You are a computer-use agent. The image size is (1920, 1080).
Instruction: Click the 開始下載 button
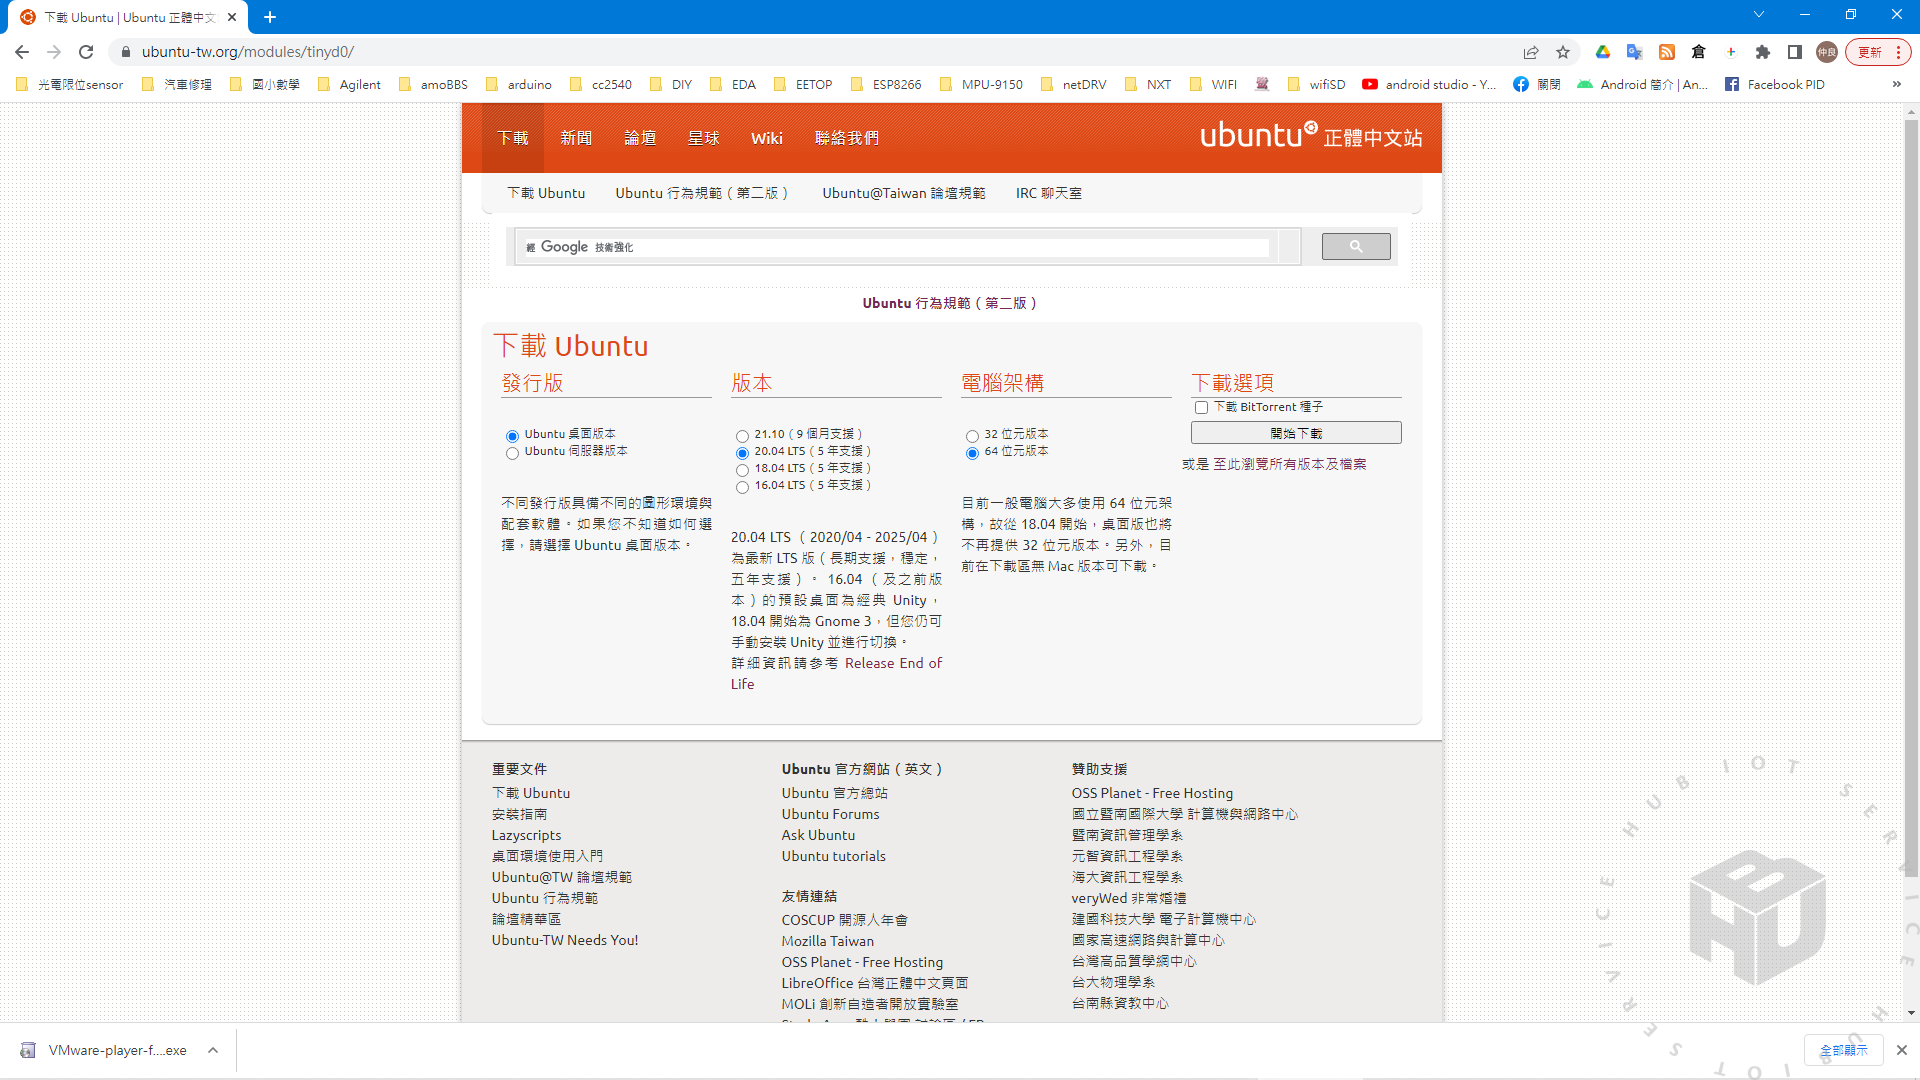(x=1296, y=433)
